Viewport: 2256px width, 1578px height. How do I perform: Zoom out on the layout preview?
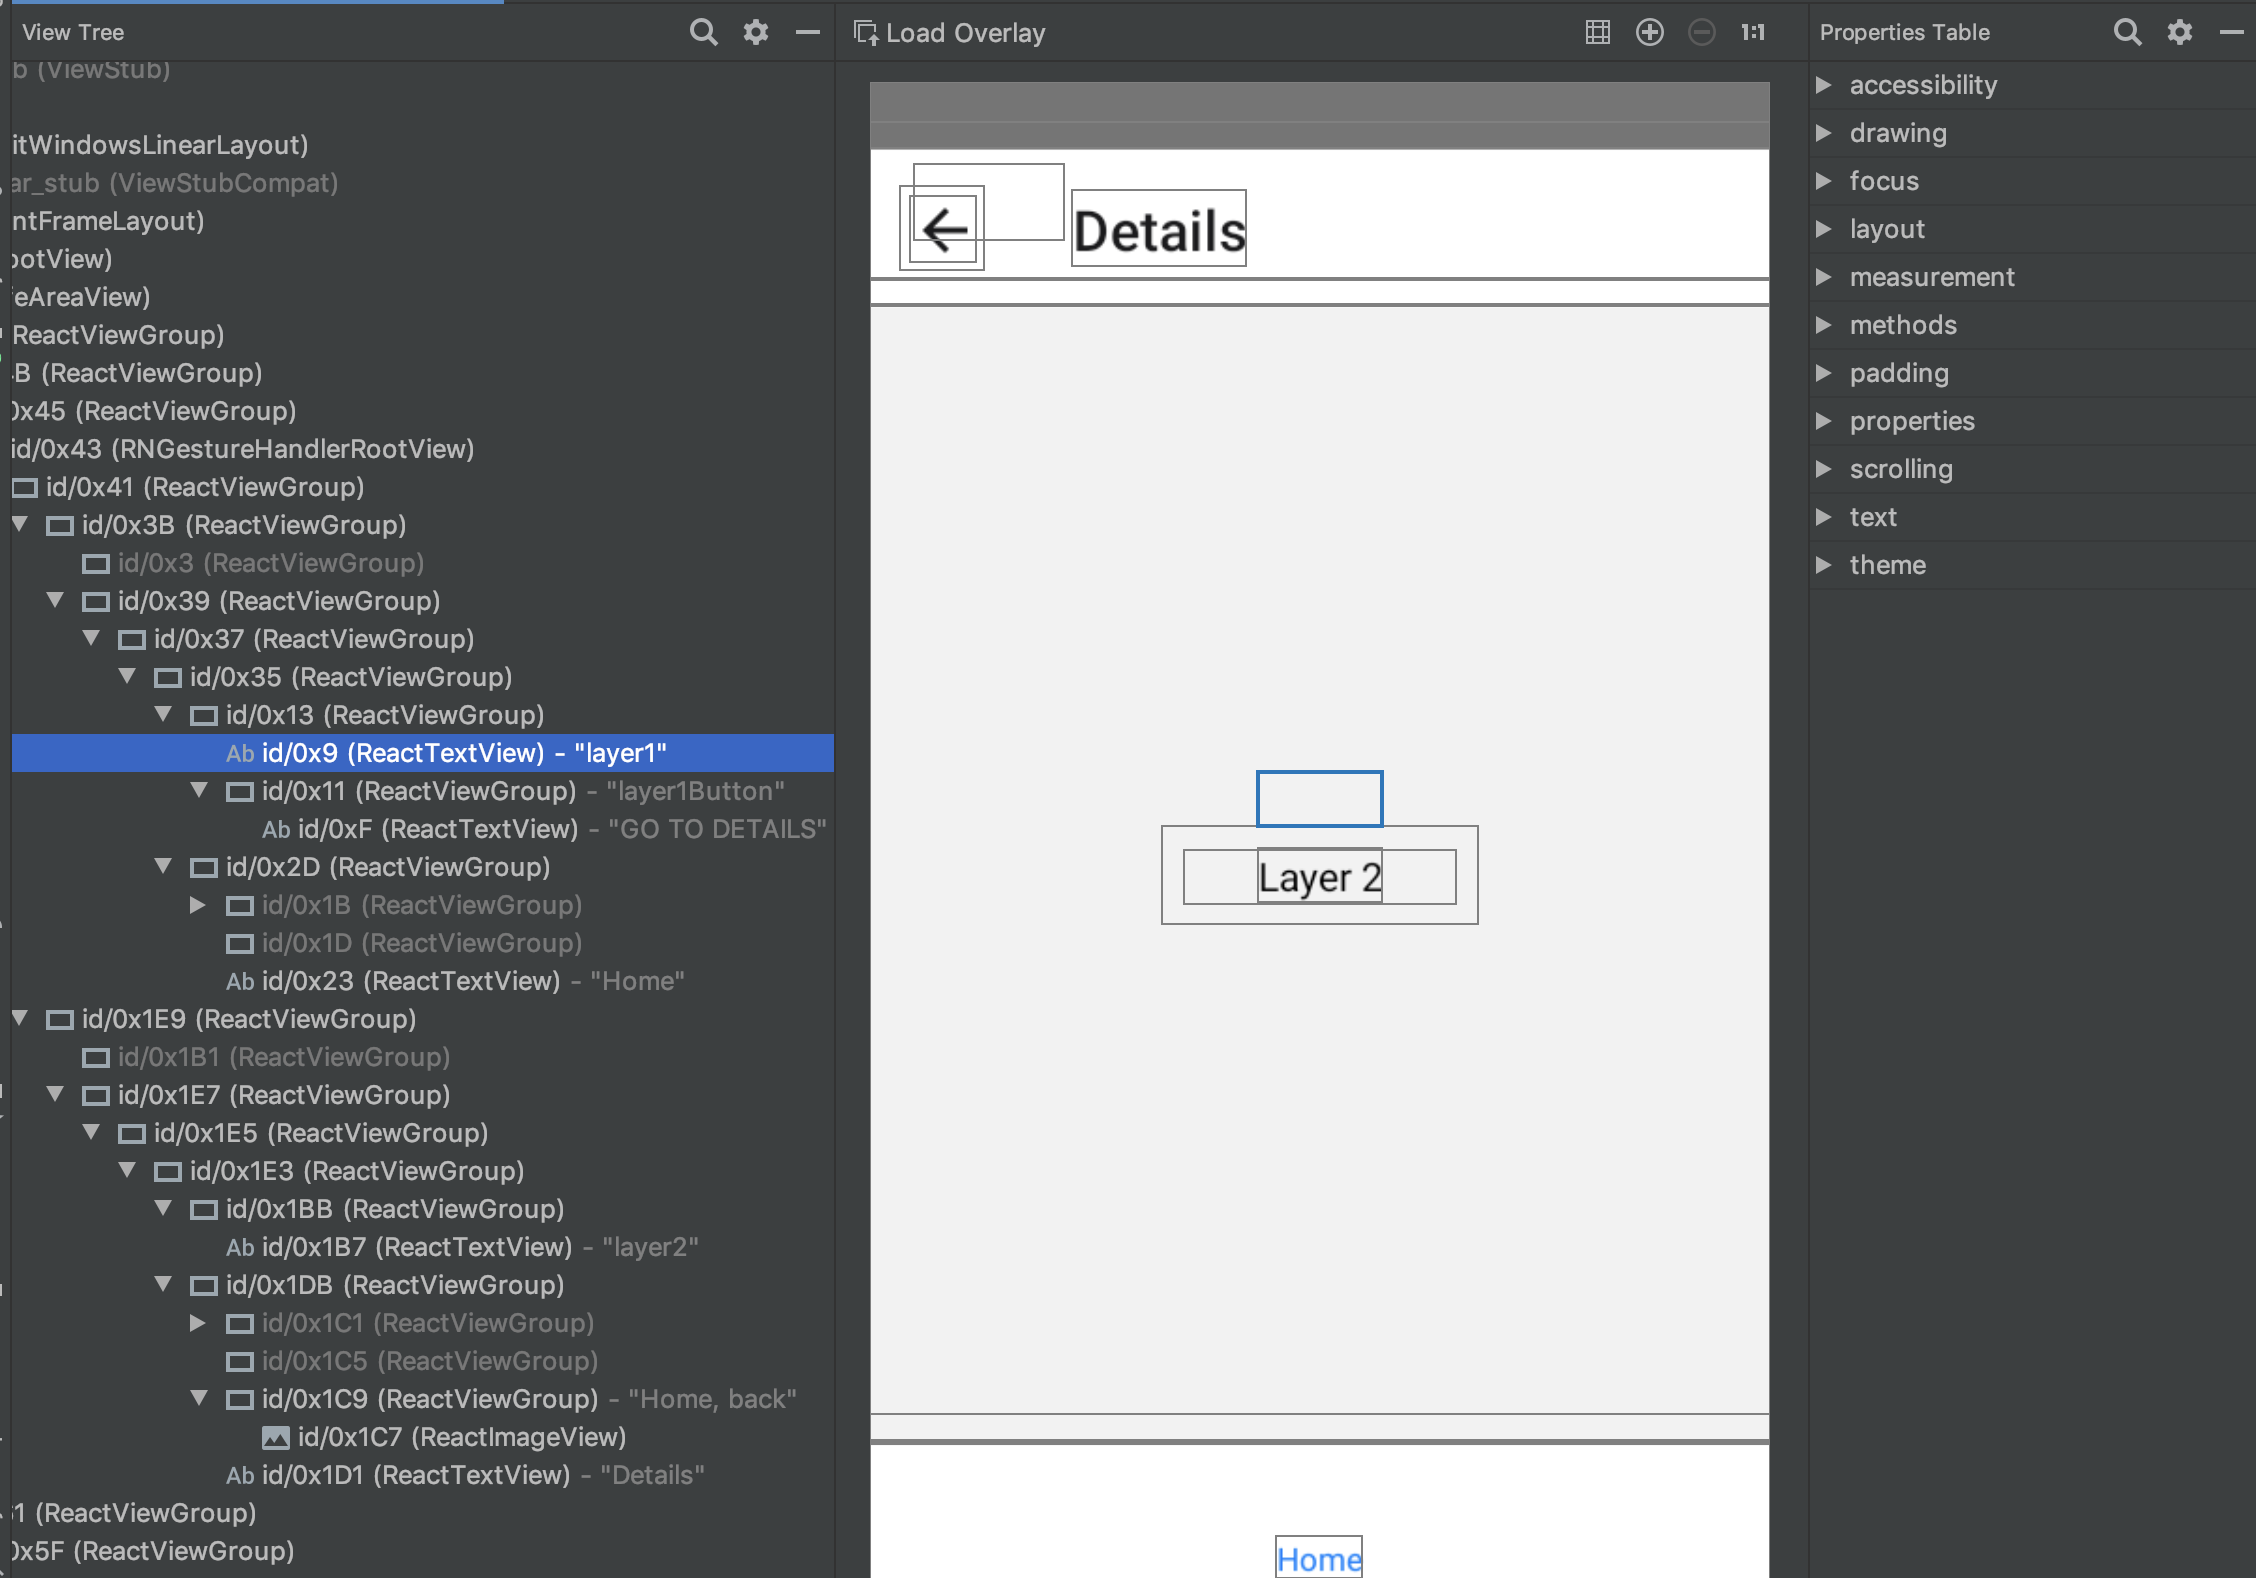(x=1701, y=31)
